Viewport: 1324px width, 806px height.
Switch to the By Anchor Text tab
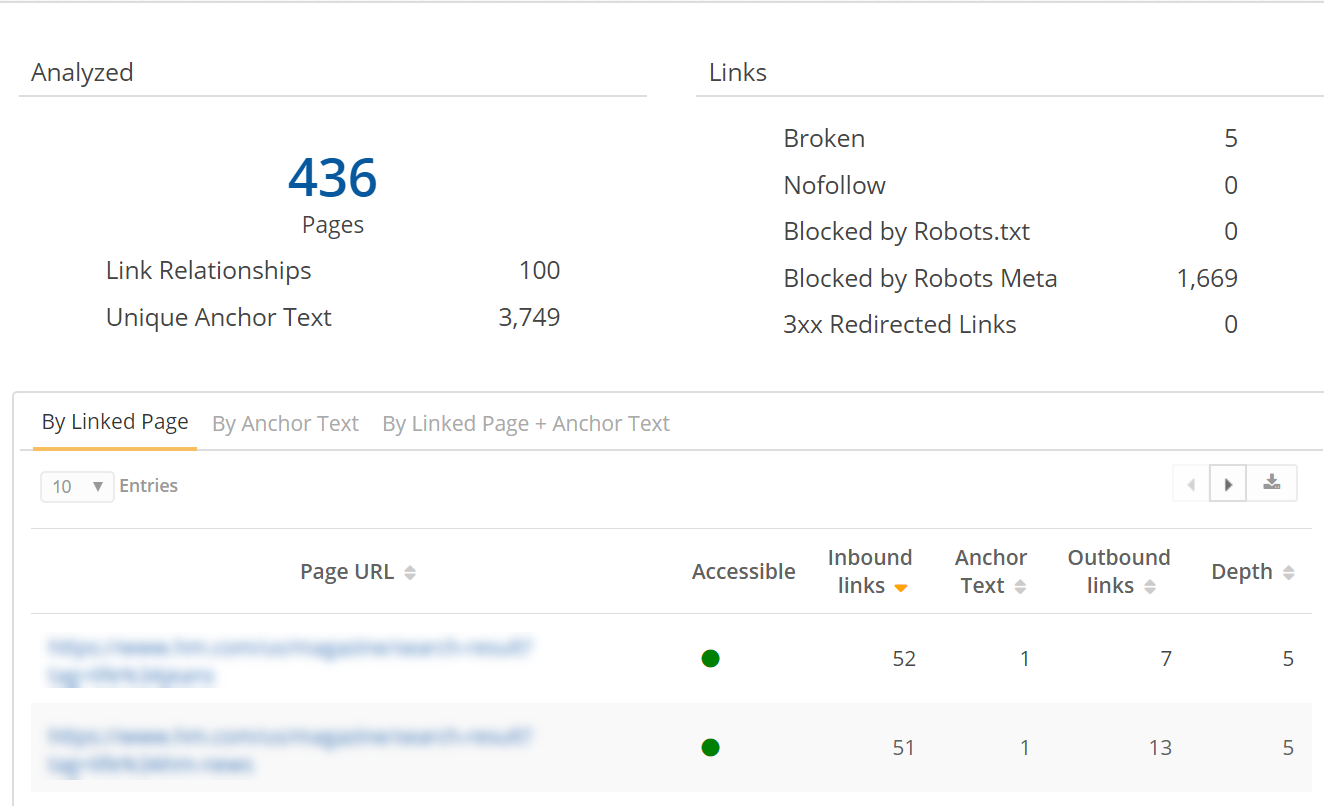point(285,423)
